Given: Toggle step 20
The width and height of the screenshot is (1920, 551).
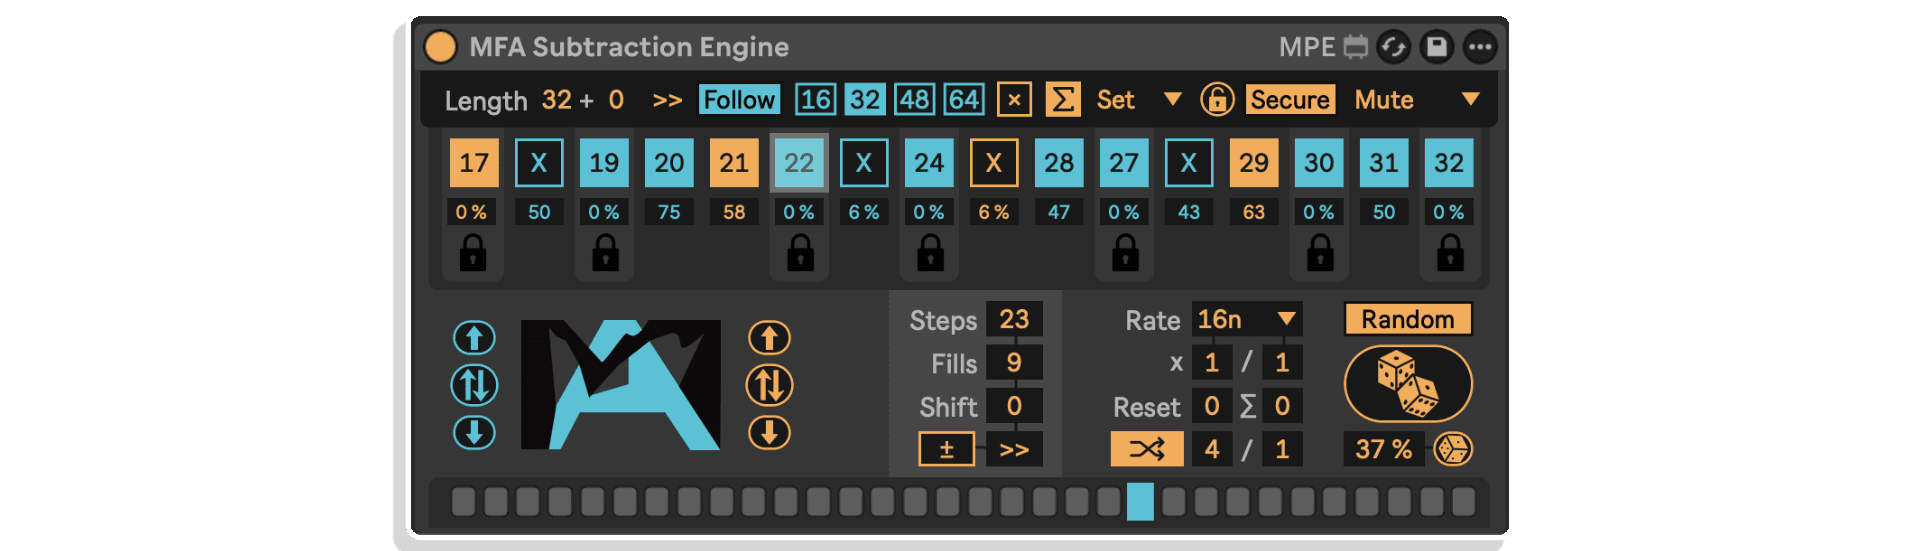Looking at the screenshot, I should click(669, 163).
